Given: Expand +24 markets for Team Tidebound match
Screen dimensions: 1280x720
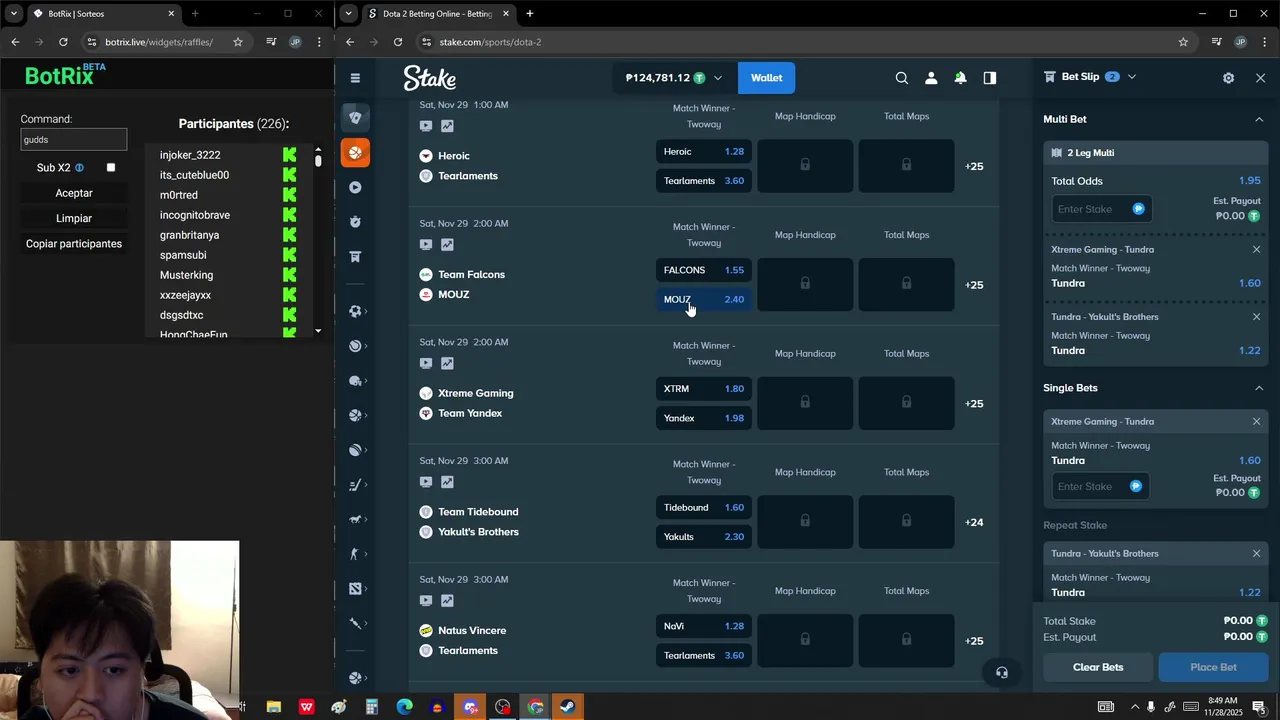Looking at the screenshot, I should (974, 522).
